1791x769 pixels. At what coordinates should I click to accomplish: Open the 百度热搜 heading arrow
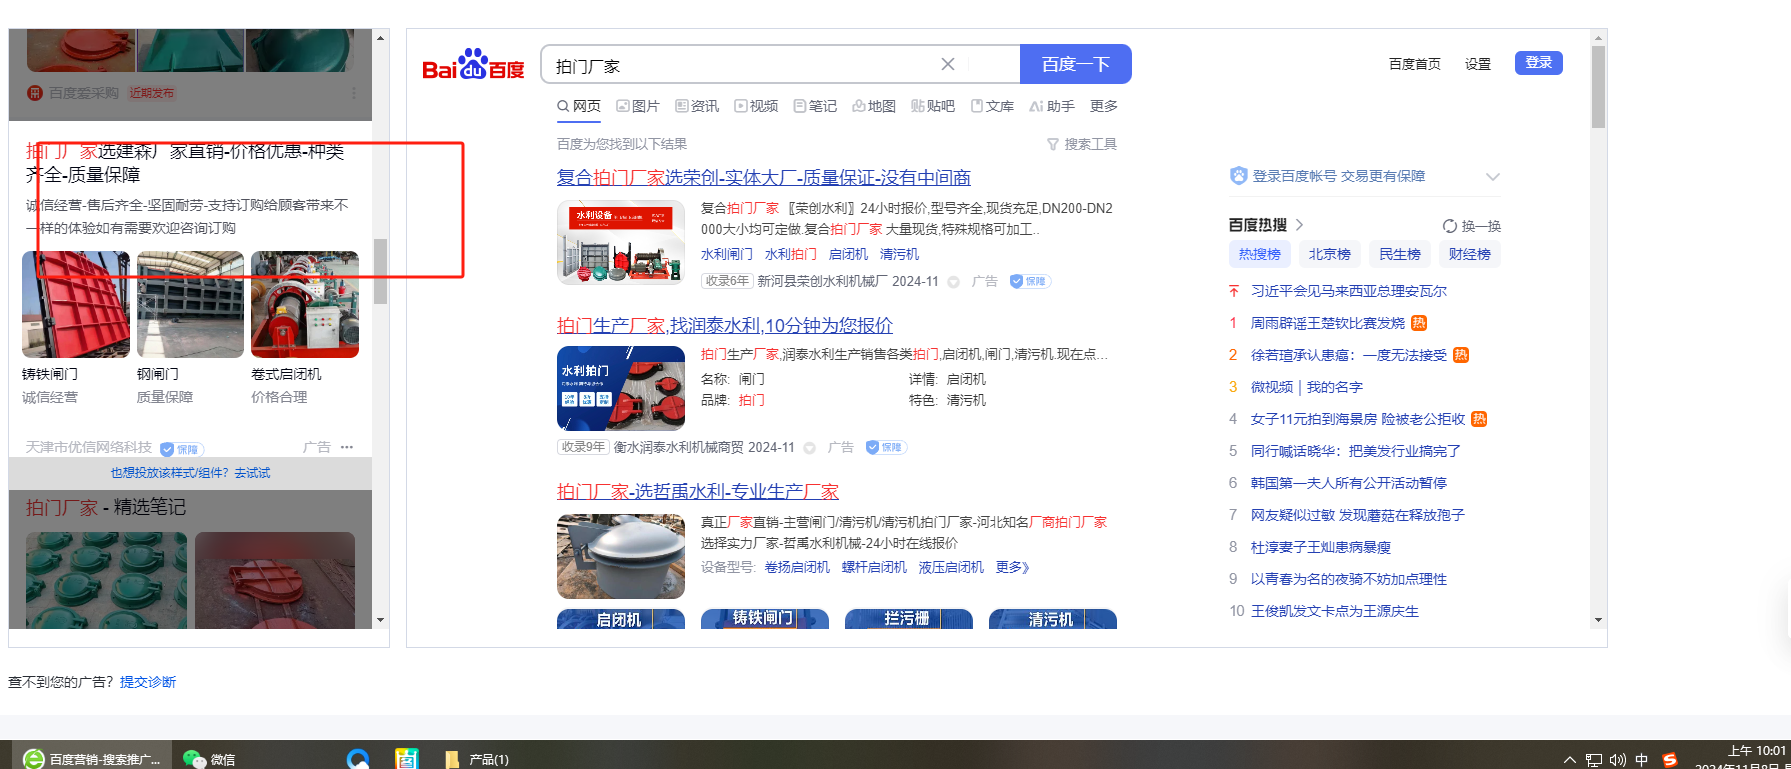pyautogui.click(x=1299, y=225)
